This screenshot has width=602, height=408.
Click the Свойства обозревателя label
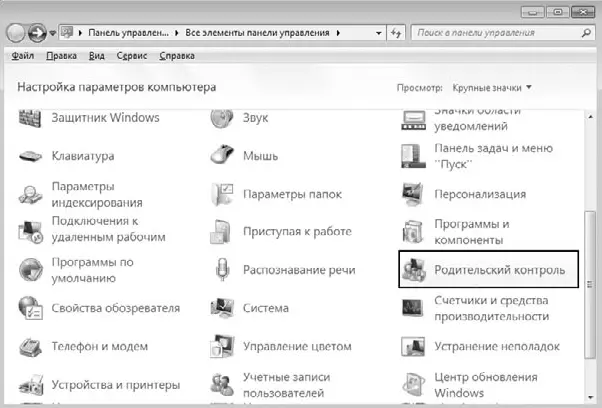click(x=116, y=308)
